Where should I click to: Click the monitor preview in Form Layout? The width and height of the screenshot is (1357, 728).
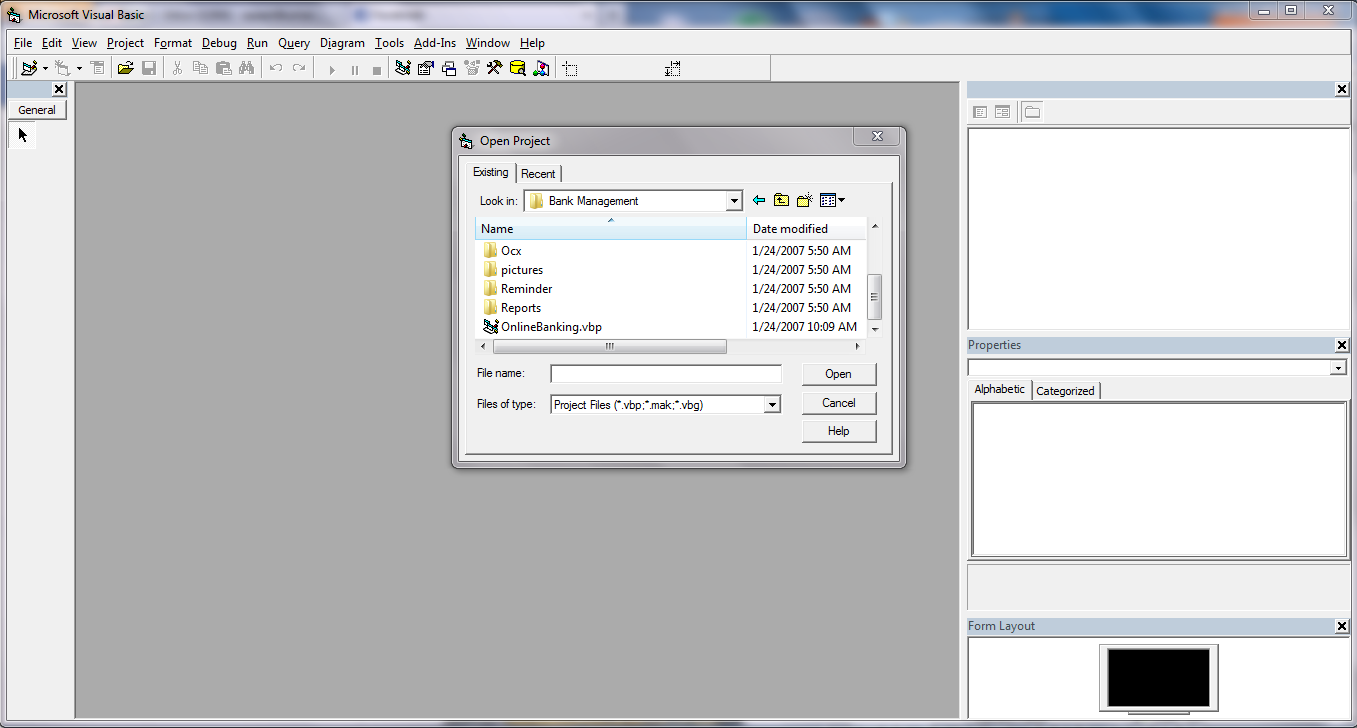(1159, 678)
